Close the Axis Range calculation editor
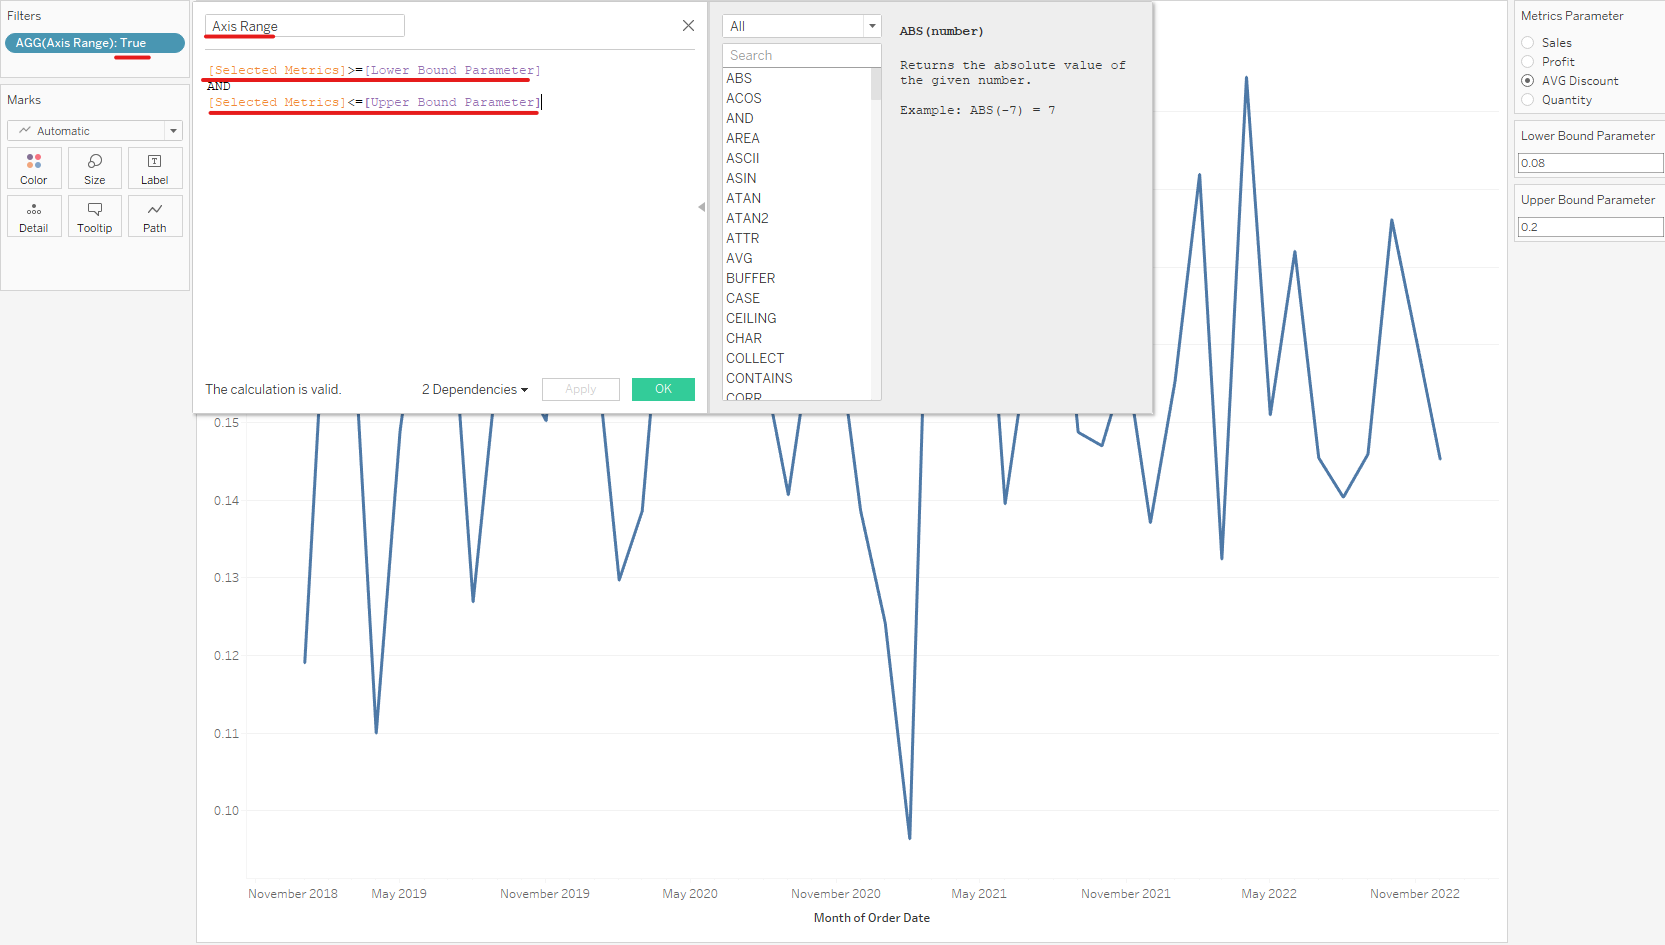Viewport: 1665px width, 945px height. (688, 26)
